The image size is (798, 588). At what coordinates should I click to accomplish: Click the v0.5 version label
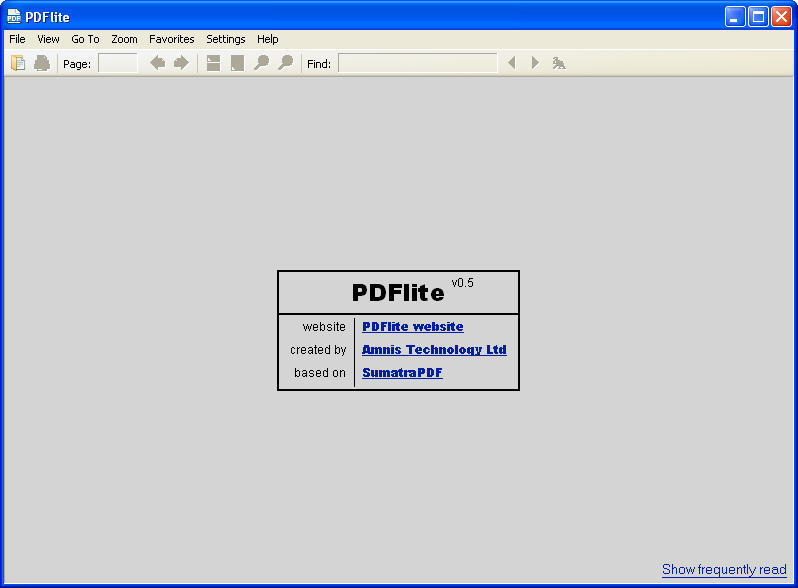pos(462,283)
